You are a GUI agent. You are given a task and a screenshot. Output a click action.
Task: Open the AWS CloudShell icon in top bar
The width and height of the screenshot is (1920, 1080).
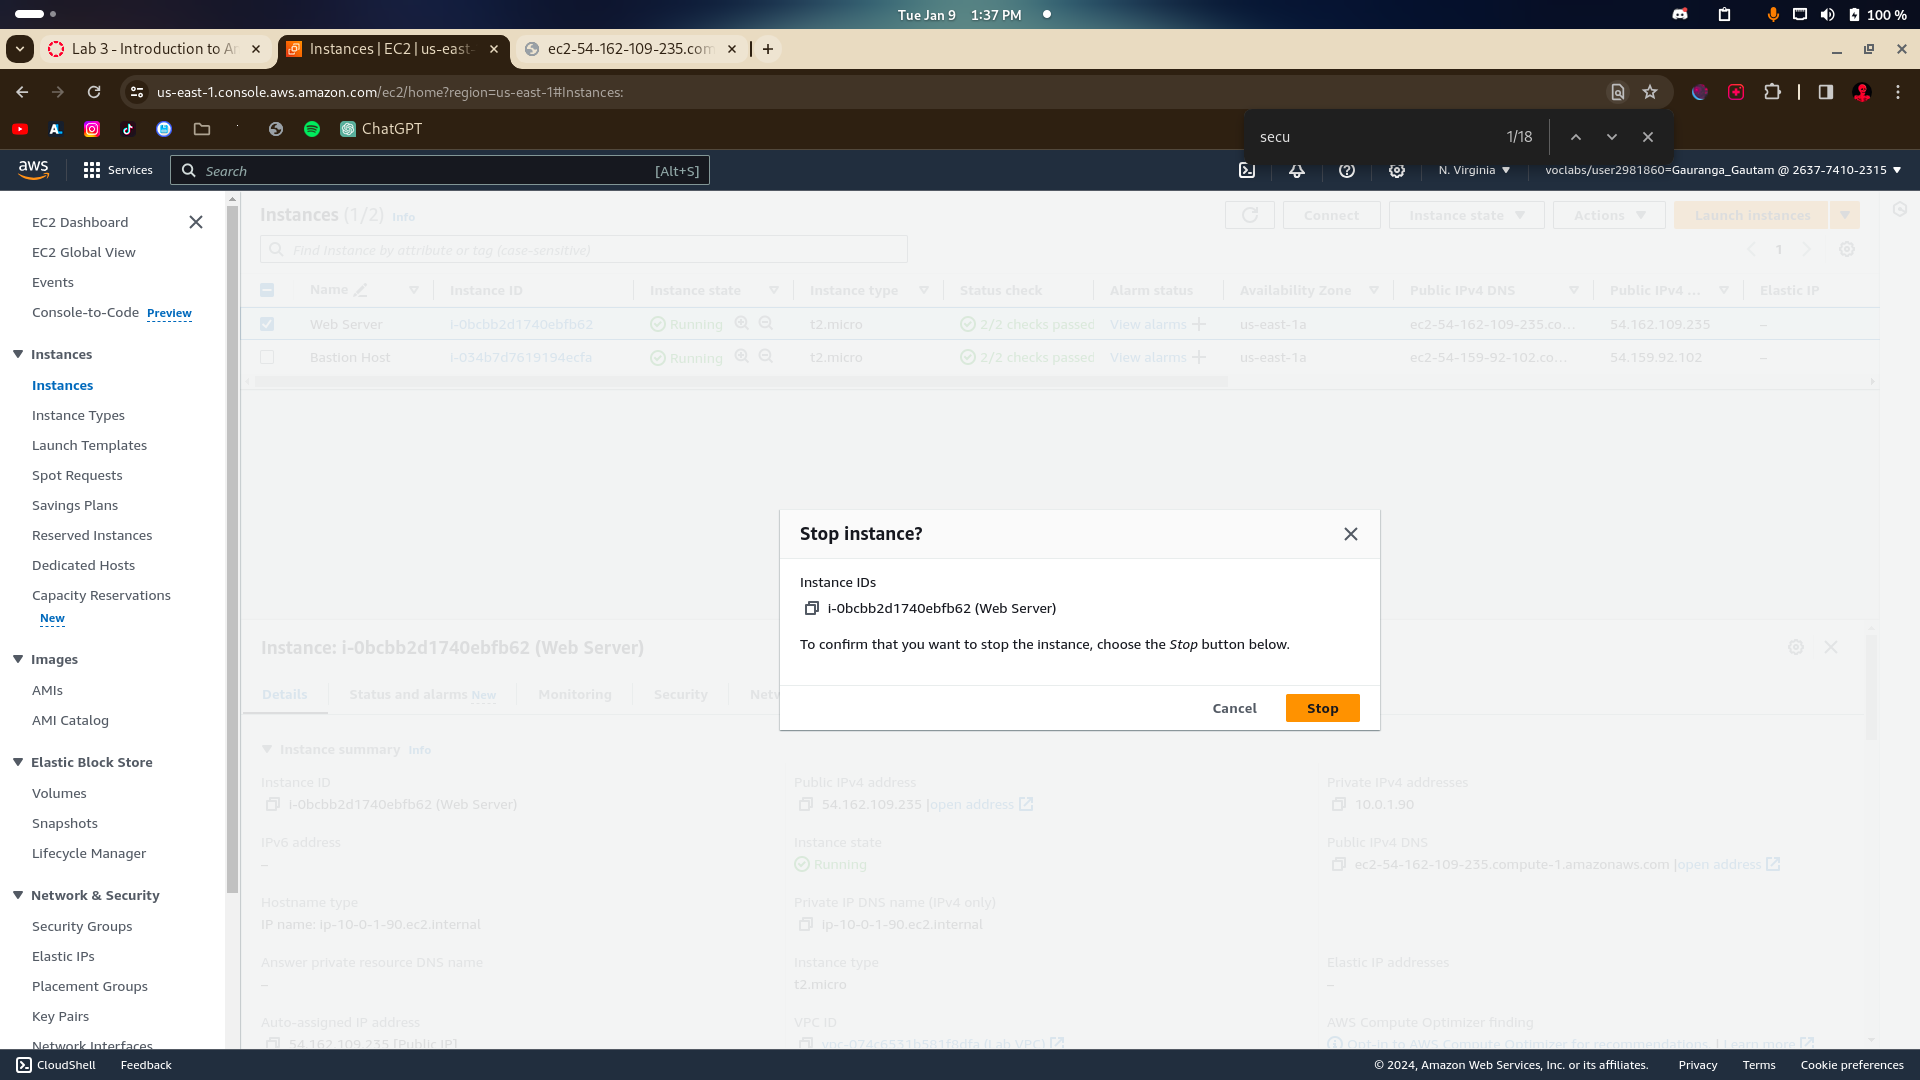point(1247,171)
